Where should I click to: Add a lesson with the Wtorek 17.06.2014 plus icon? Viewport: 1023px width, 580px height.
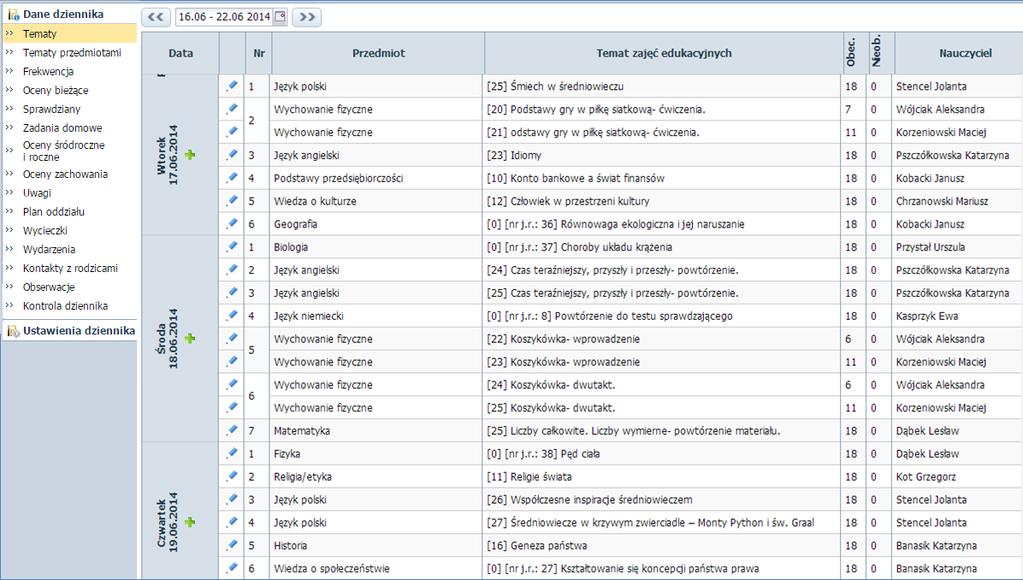[190, 155]
